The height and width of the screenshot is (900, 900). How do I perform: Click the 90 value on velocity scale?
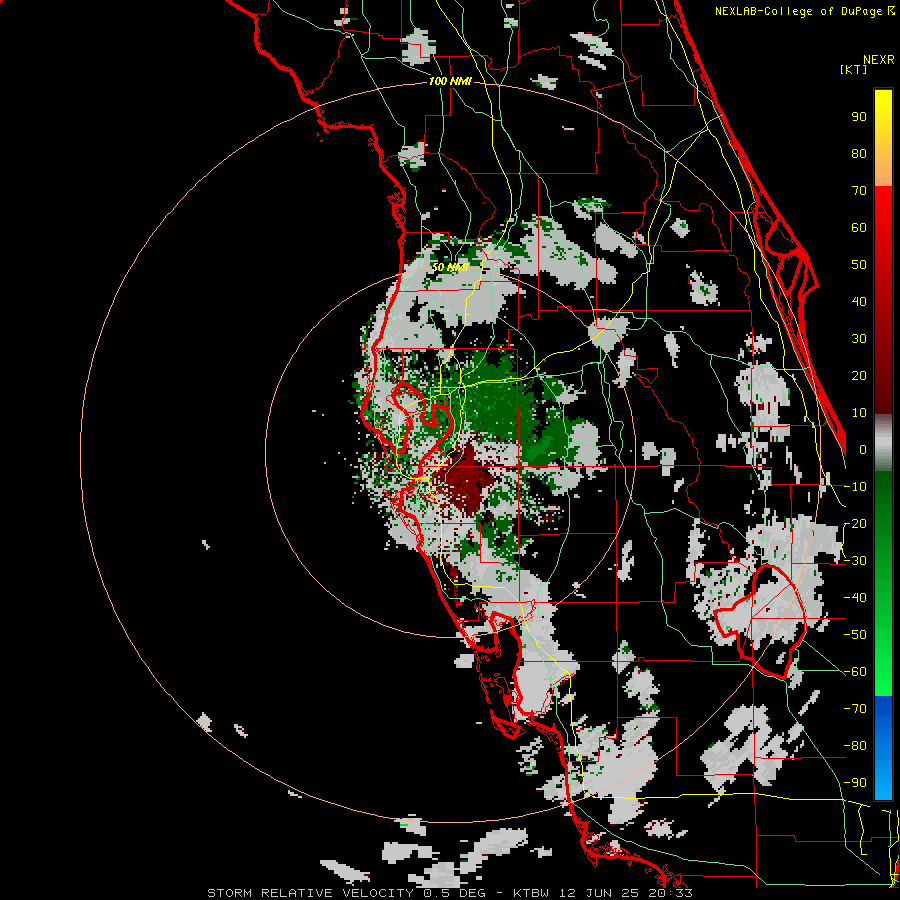(859, 117)
